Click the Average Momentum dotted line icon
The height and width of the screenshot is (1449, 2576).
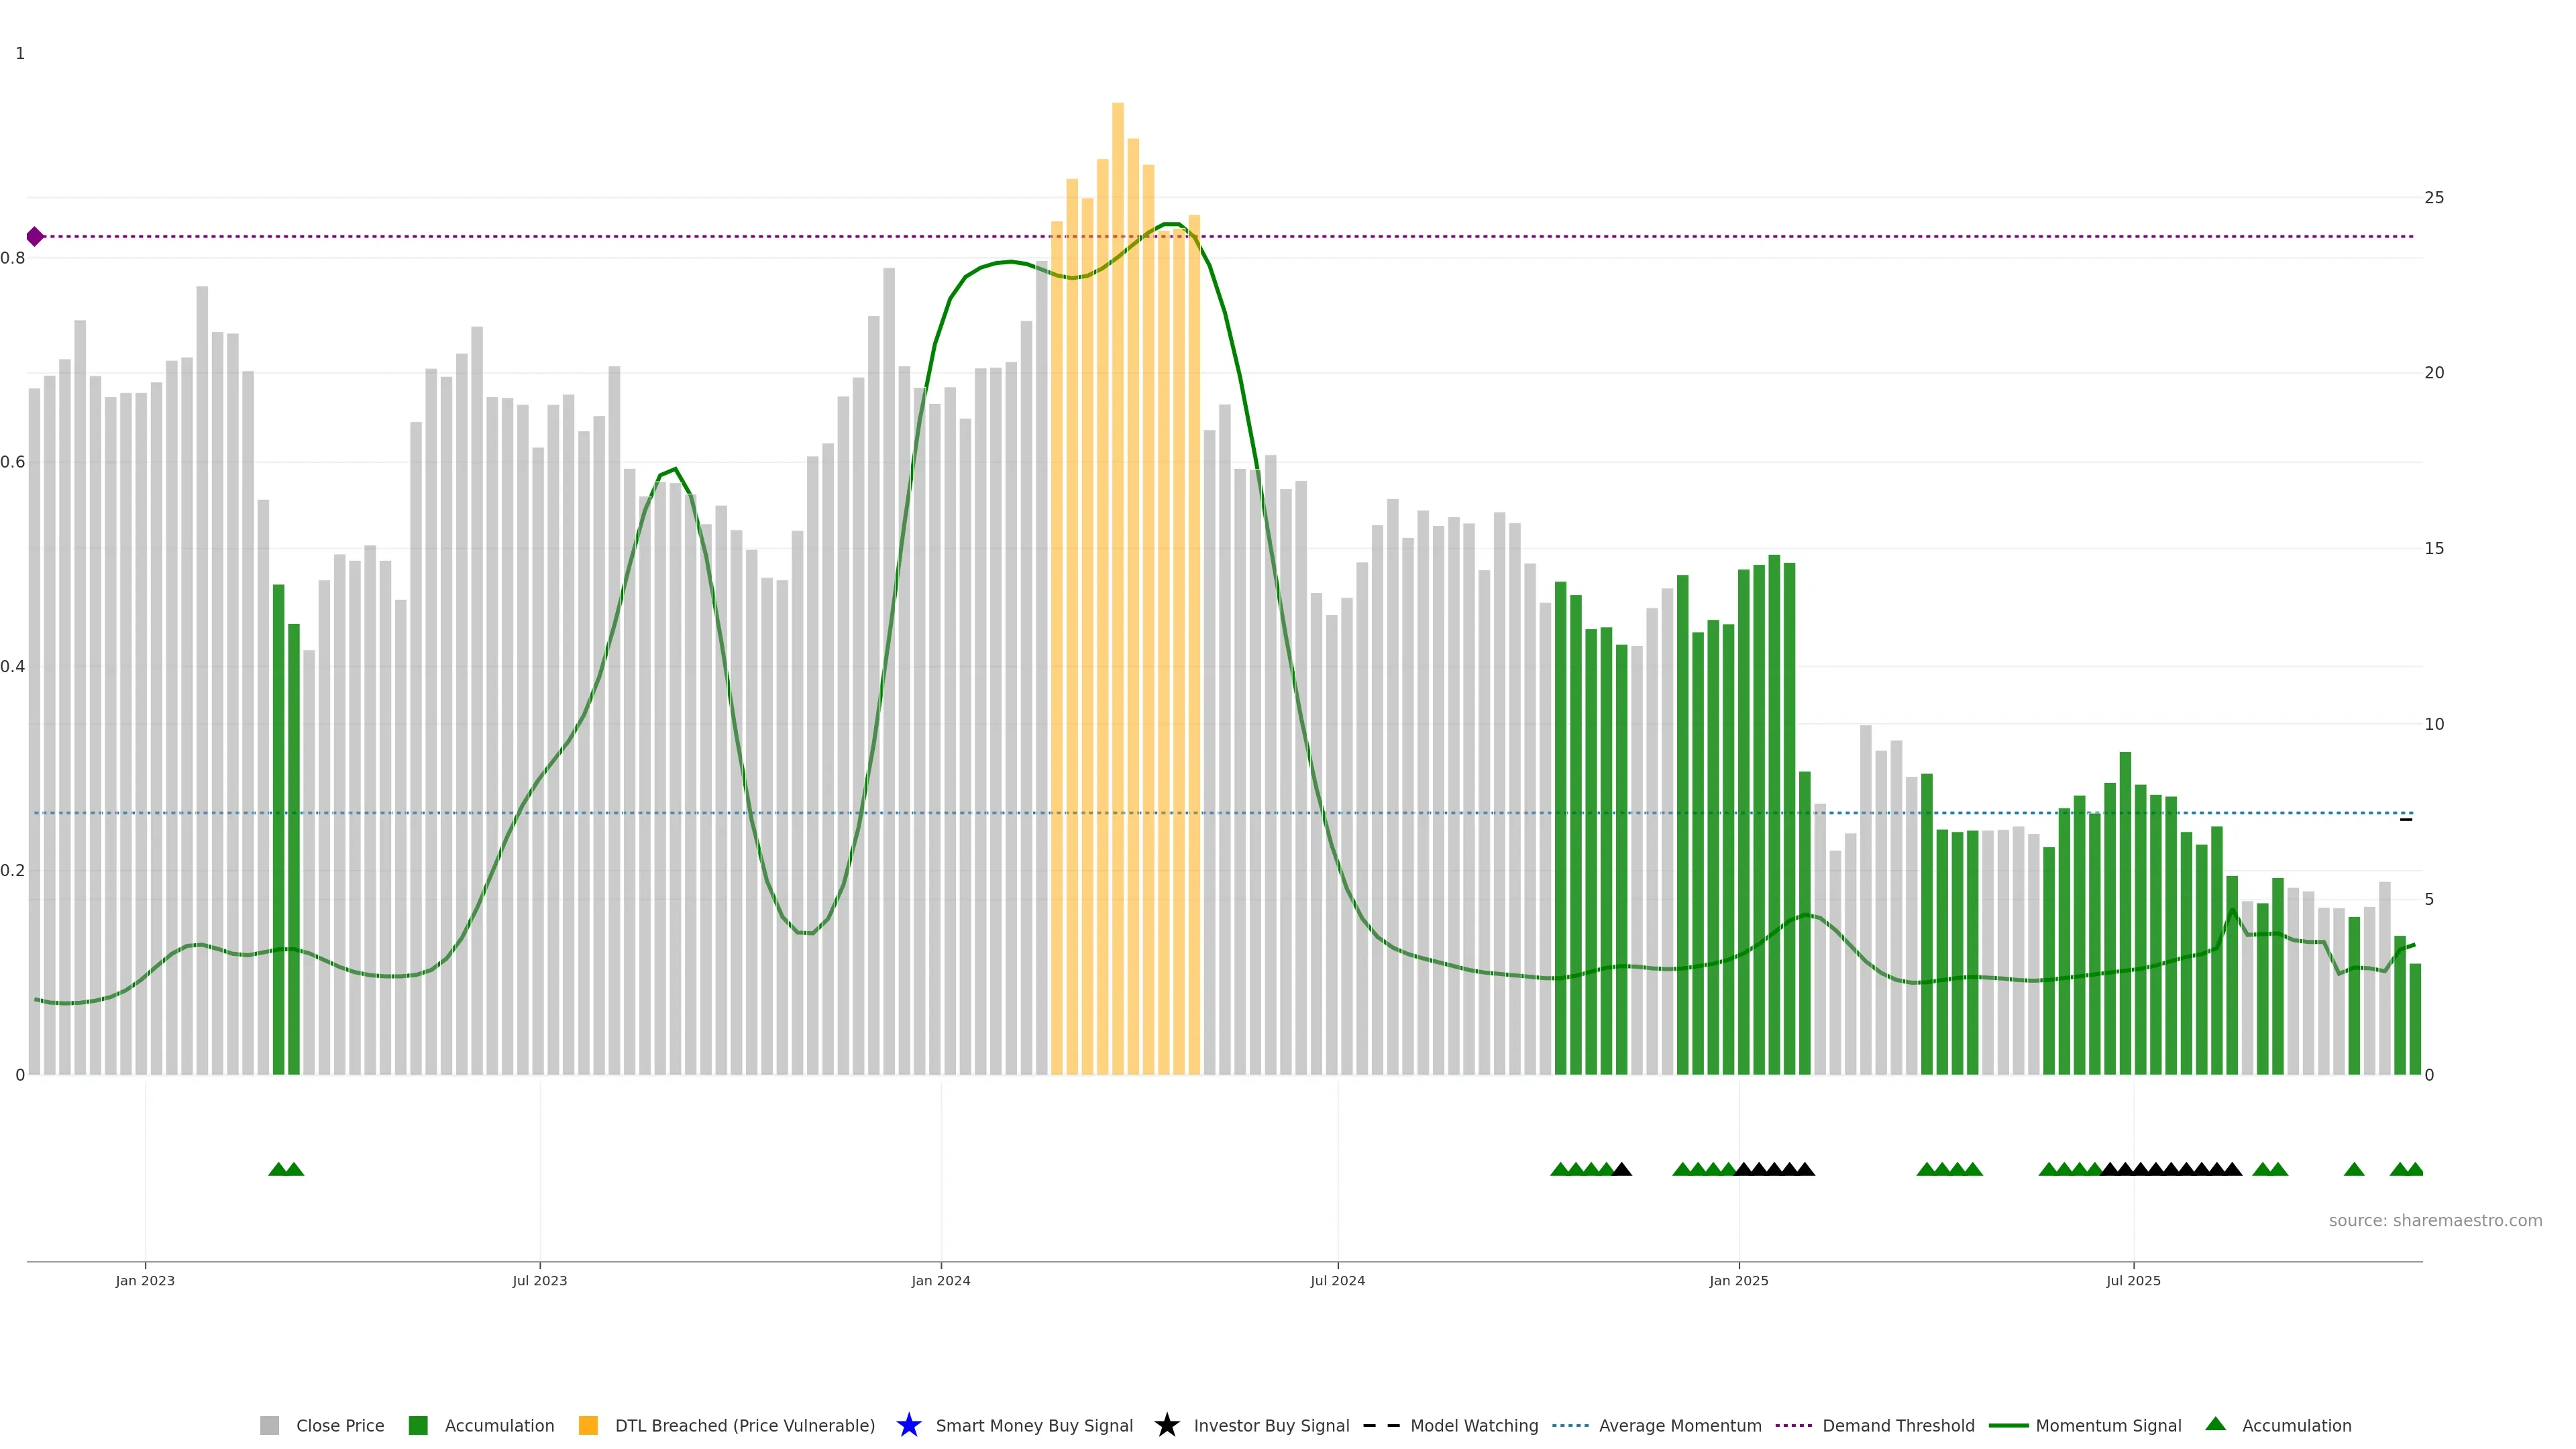point(1570,1425)
